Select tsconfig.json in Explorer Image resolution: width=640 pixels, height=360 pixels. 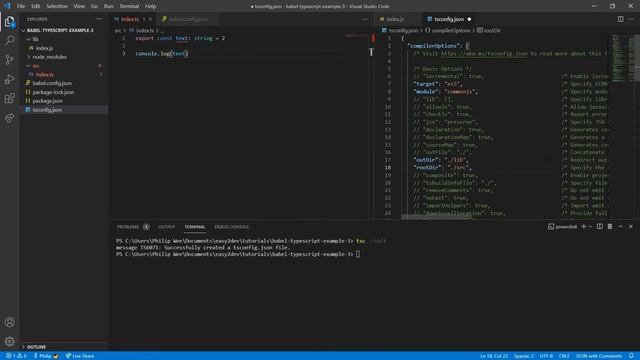tap(64, 110)
